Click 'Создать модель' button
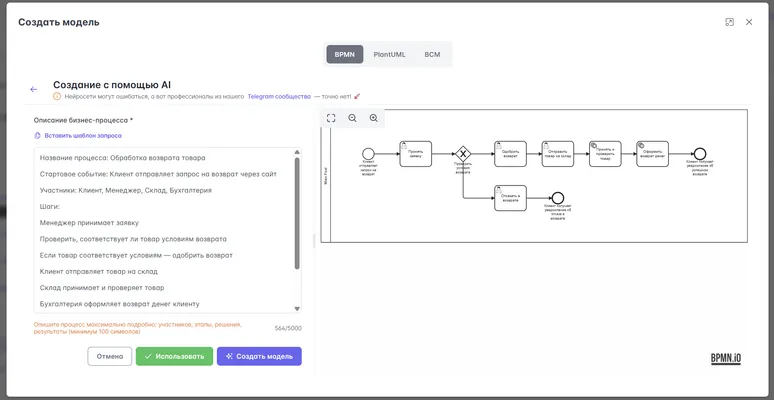 (259, 356)
